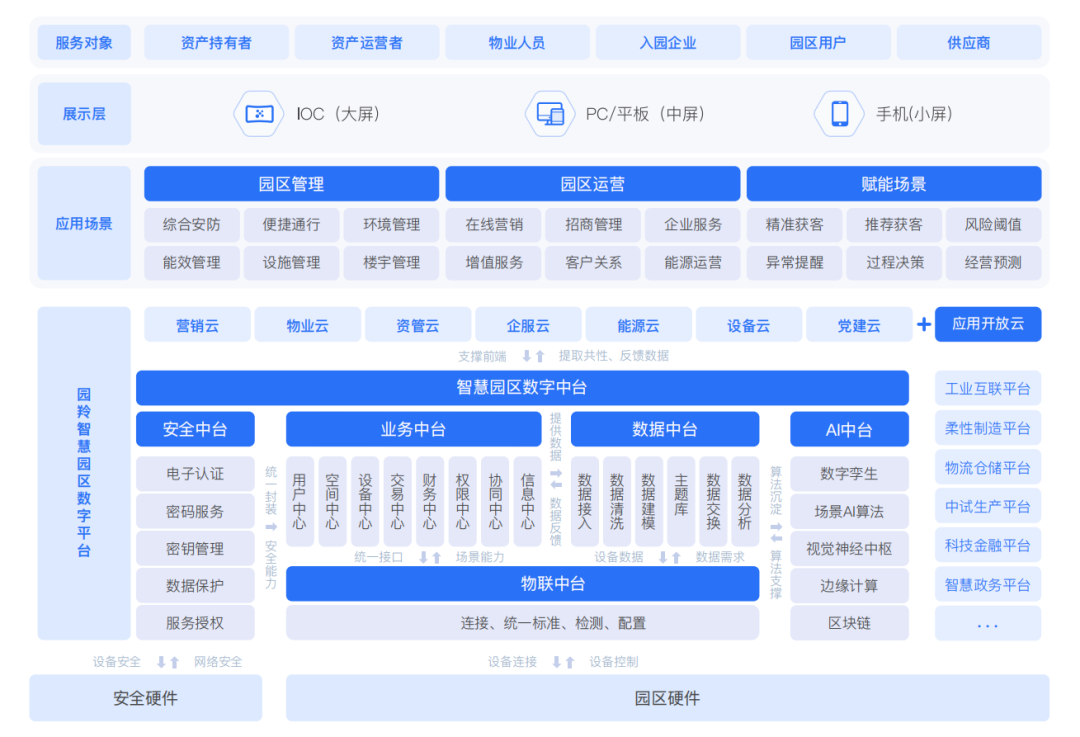Select 工业互联平台 in the right column
Image resolution: width=1080 pixels, height=737 pixels.
[987, 388]
